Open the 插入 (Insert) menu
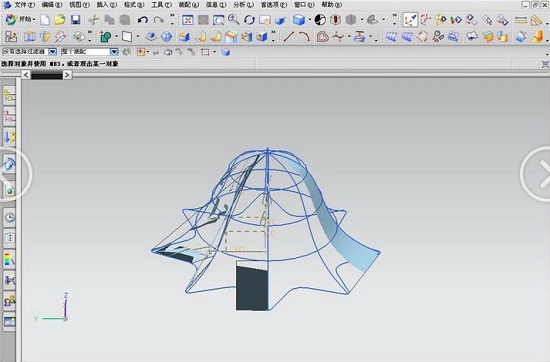Screen dimensions: 550x362 tap(107, 5)
